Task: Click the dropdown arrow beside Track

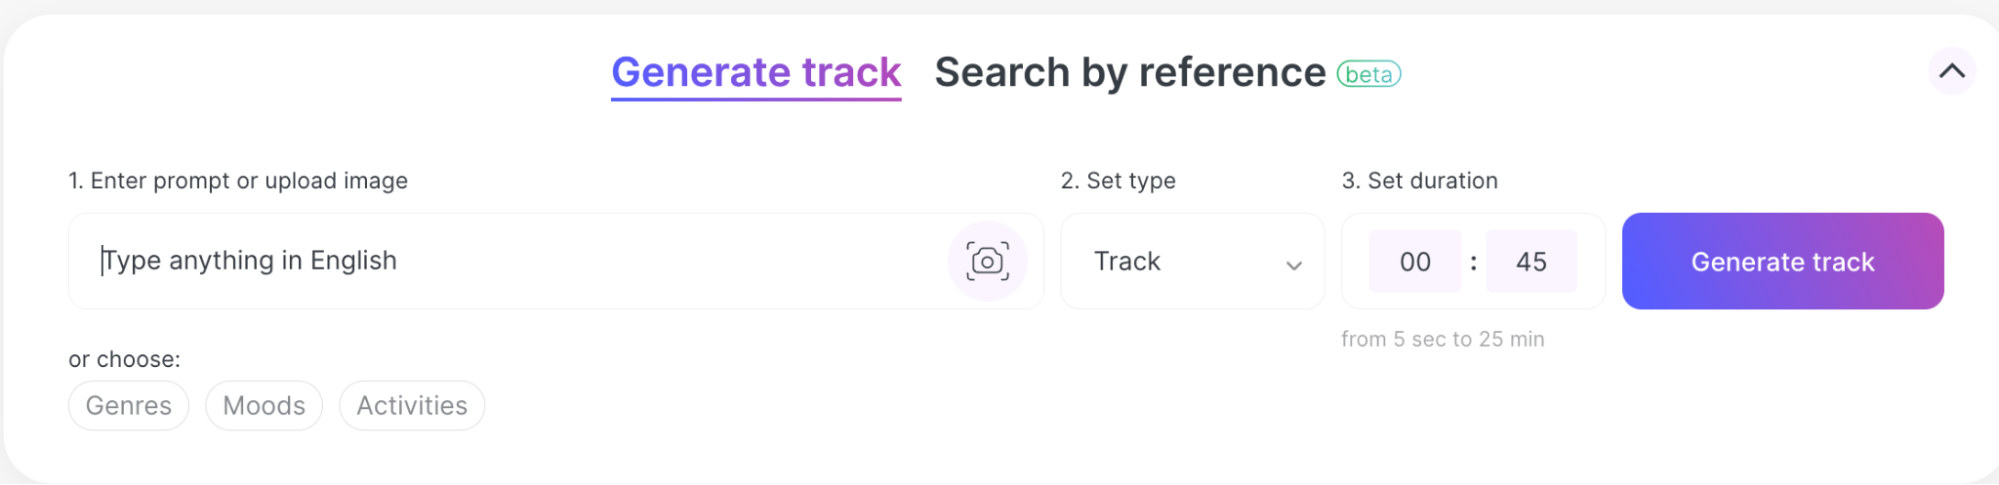Action: click(x=1293, y=265)
